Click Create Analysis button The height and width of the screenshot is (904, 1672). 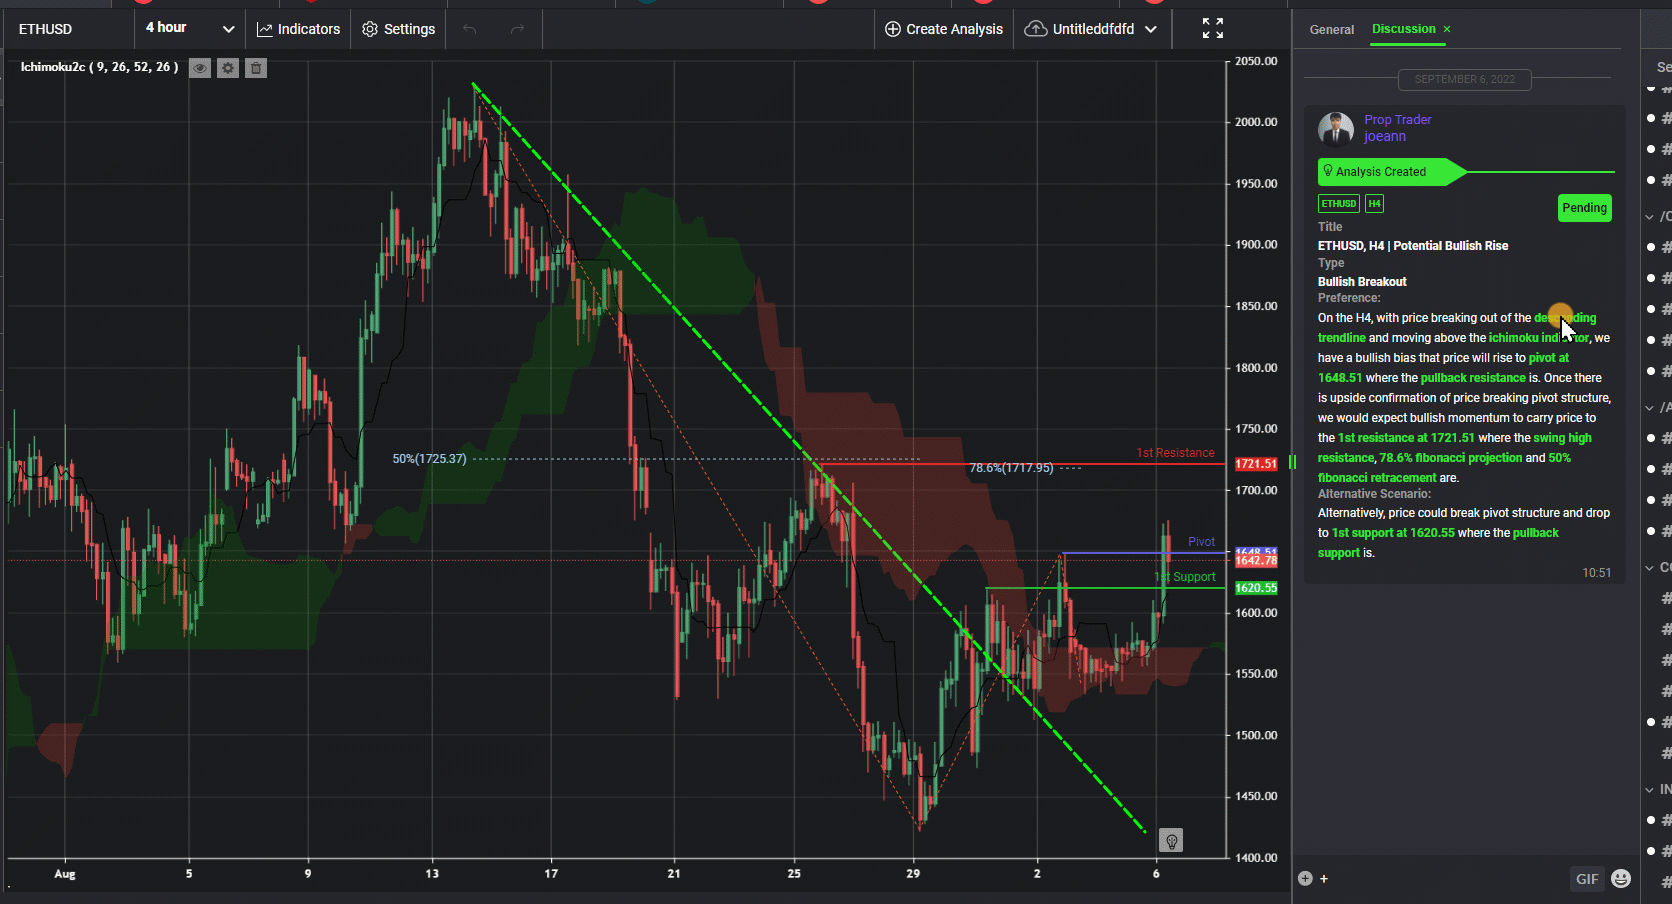coord(944,29)
